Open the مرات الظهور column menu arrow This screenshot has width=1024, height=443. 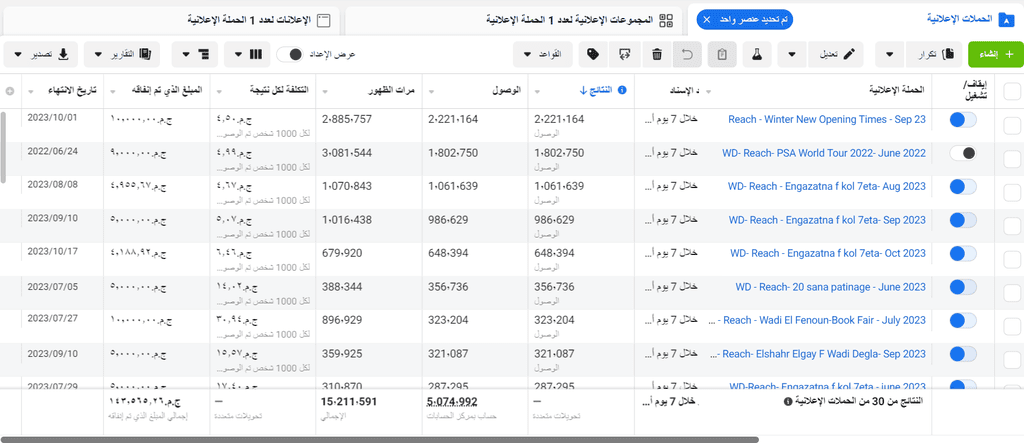click(x=325, y=91)
